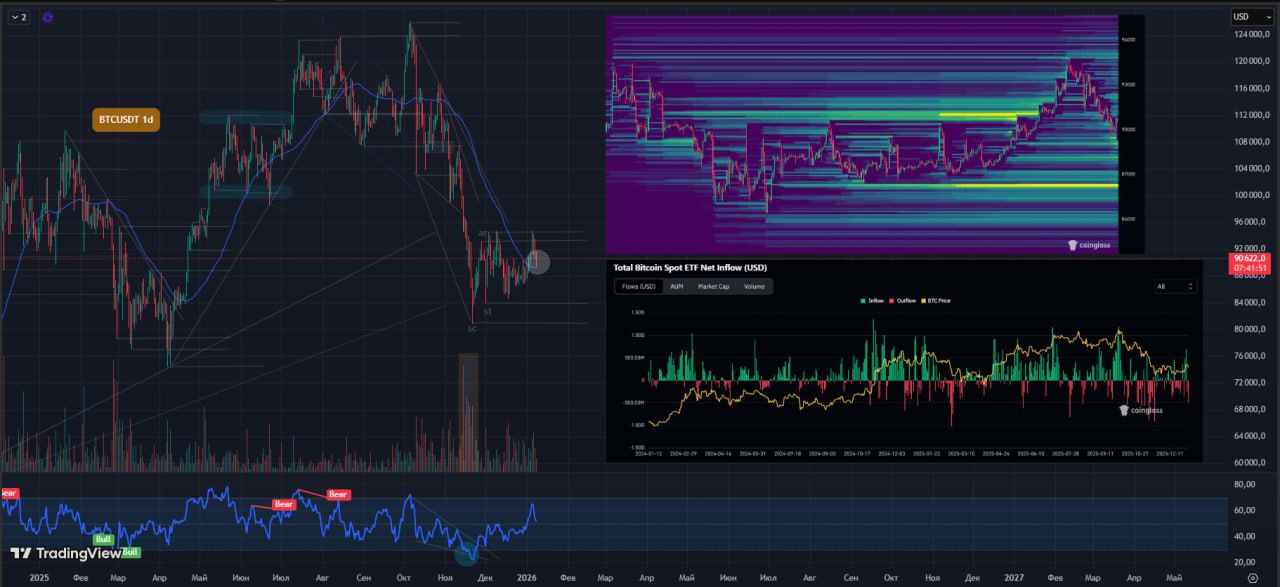Image resolution: width=1280 pixels, height=587 pixels.
Task: Open the All time range dropdown
Action: [x=1175, y=286]
